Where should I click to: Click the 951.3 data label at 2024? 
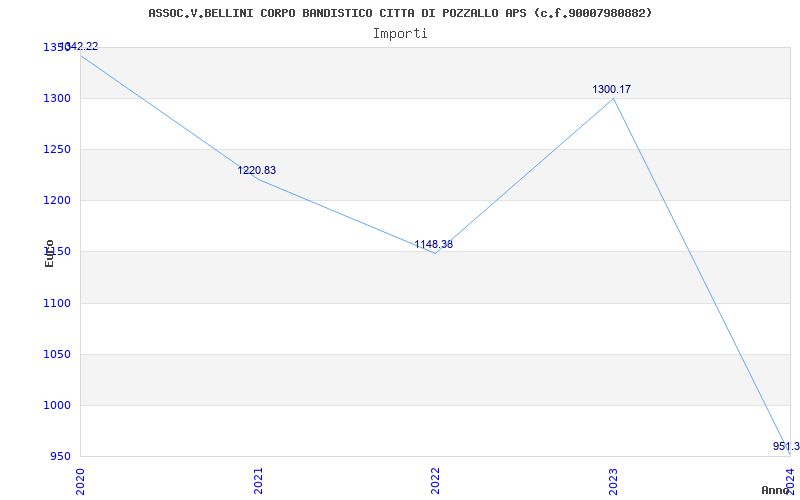click(786, 446)
